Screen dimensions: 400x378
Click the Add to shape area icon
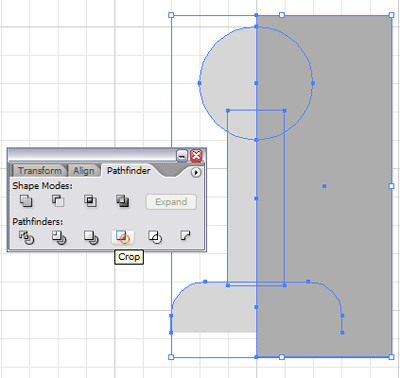coord(26,201)
